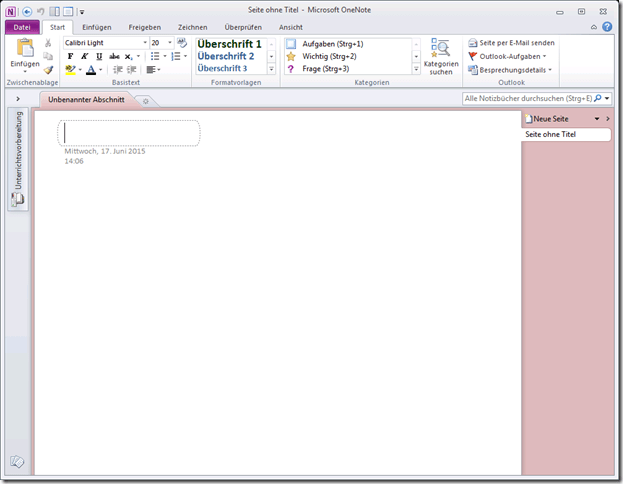623x484 pixels.
Task: Open the font name dropdown
Action: (144, 43)
